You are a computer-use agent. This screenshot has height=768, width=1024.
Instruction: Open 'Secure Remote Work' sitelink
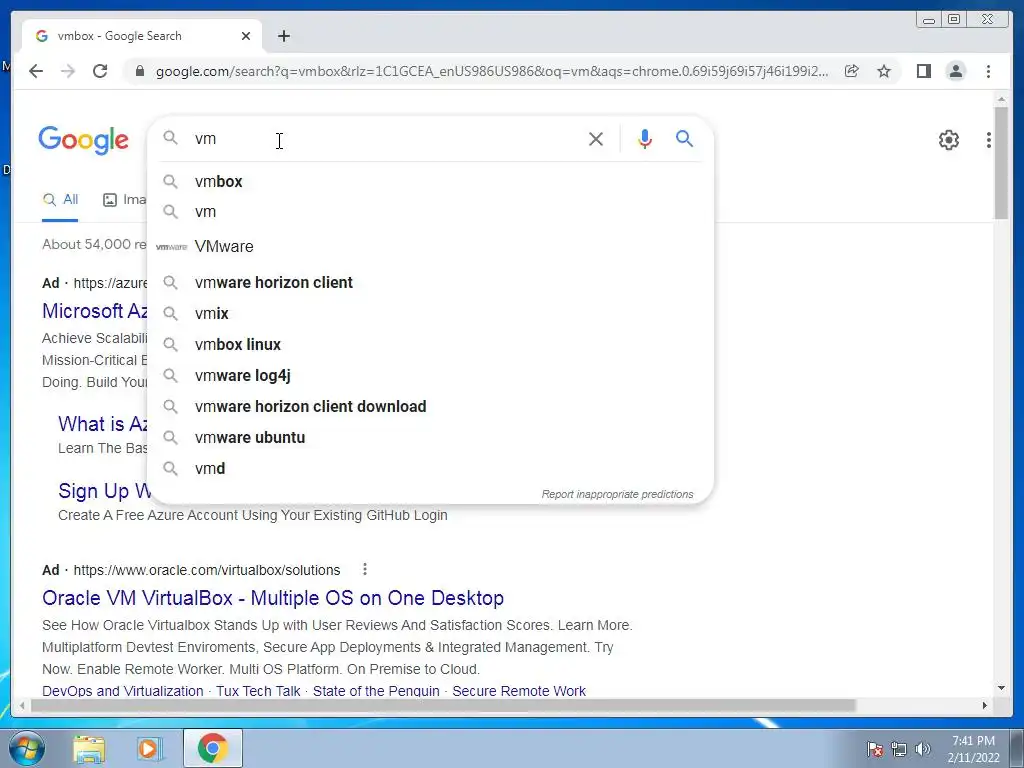[519, 691]
